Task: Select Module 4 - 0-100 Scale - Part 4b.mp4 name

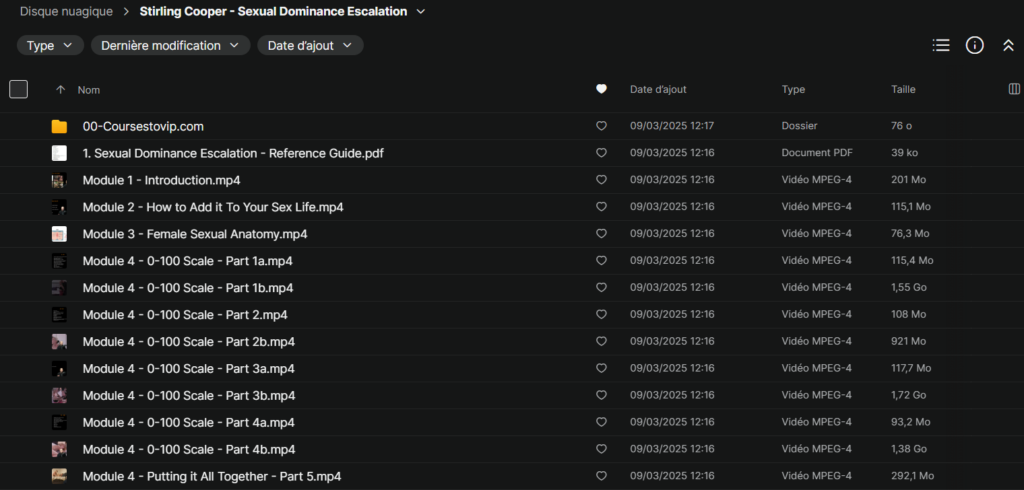Action: pyautogui.click(x=189, y=449)
